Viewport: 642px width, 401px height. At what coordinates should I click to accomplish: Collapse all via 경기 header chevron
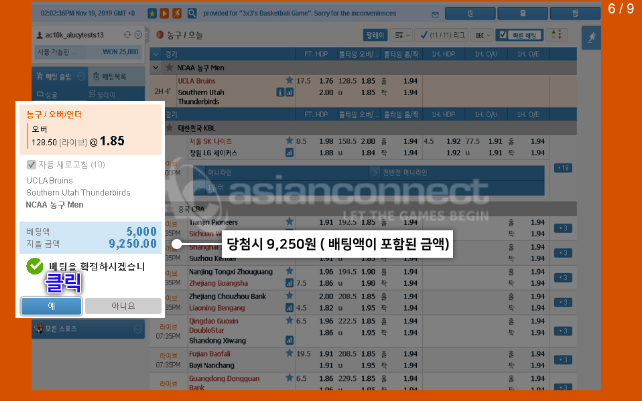click(x=156, y=54)
